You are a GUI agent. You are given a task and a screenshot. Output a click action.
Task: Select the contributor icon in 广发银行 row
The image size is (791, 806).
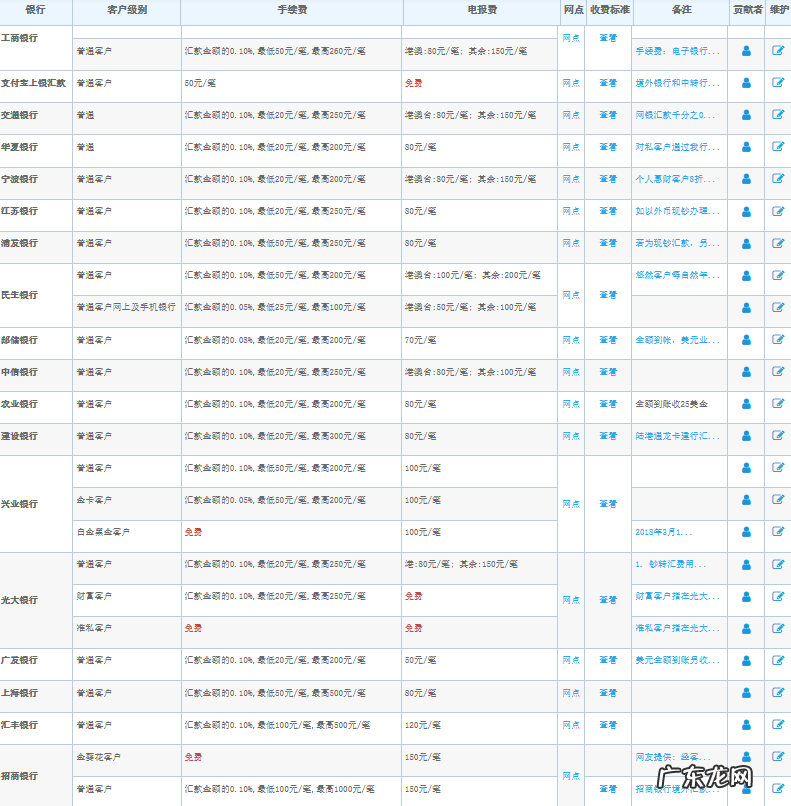(746, 660)
